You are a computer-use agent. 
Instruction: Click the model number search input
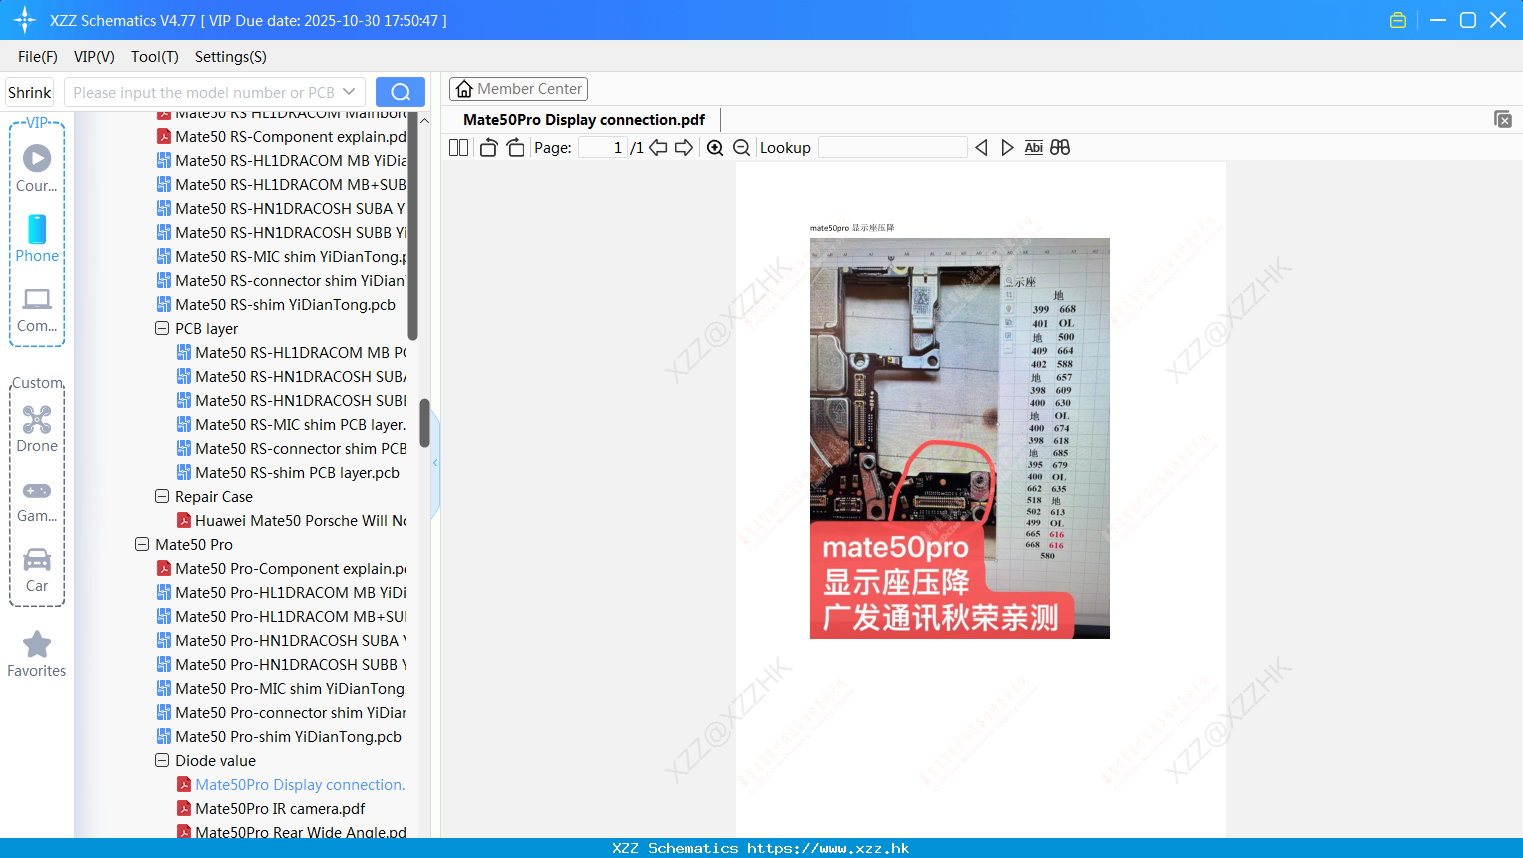click(x=203, y=92)
